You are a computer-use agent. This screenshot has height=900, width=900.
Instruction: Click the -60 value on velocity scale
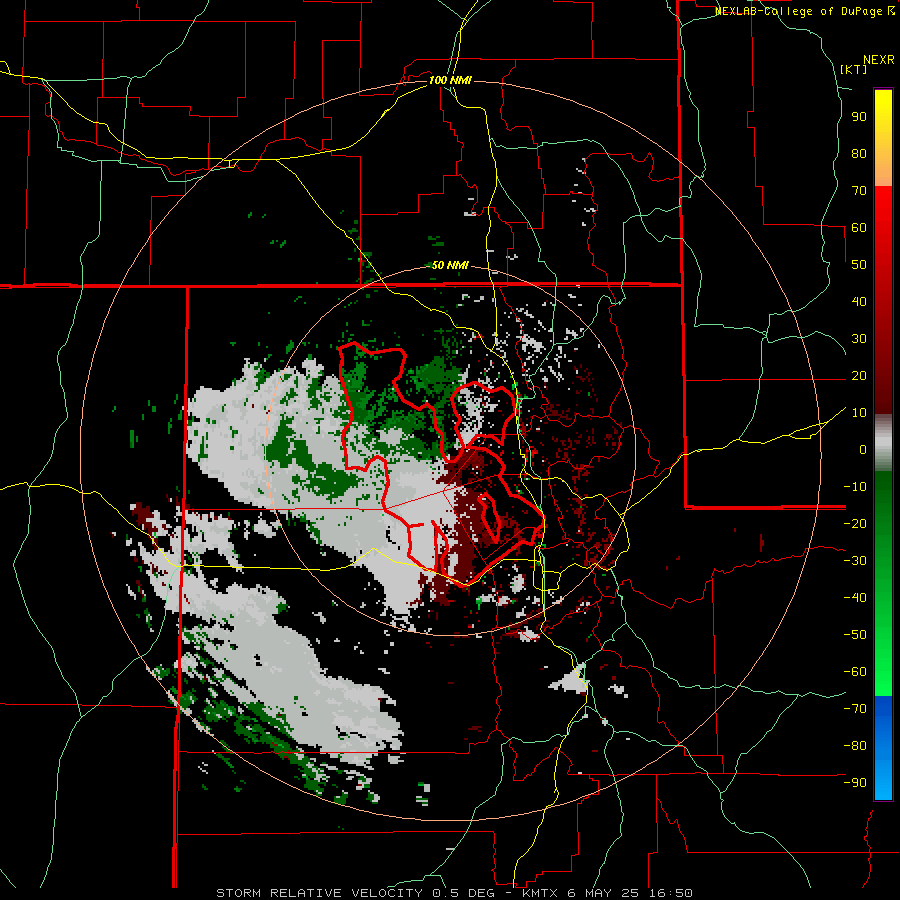pyautogui.click(x=856, y=672)
